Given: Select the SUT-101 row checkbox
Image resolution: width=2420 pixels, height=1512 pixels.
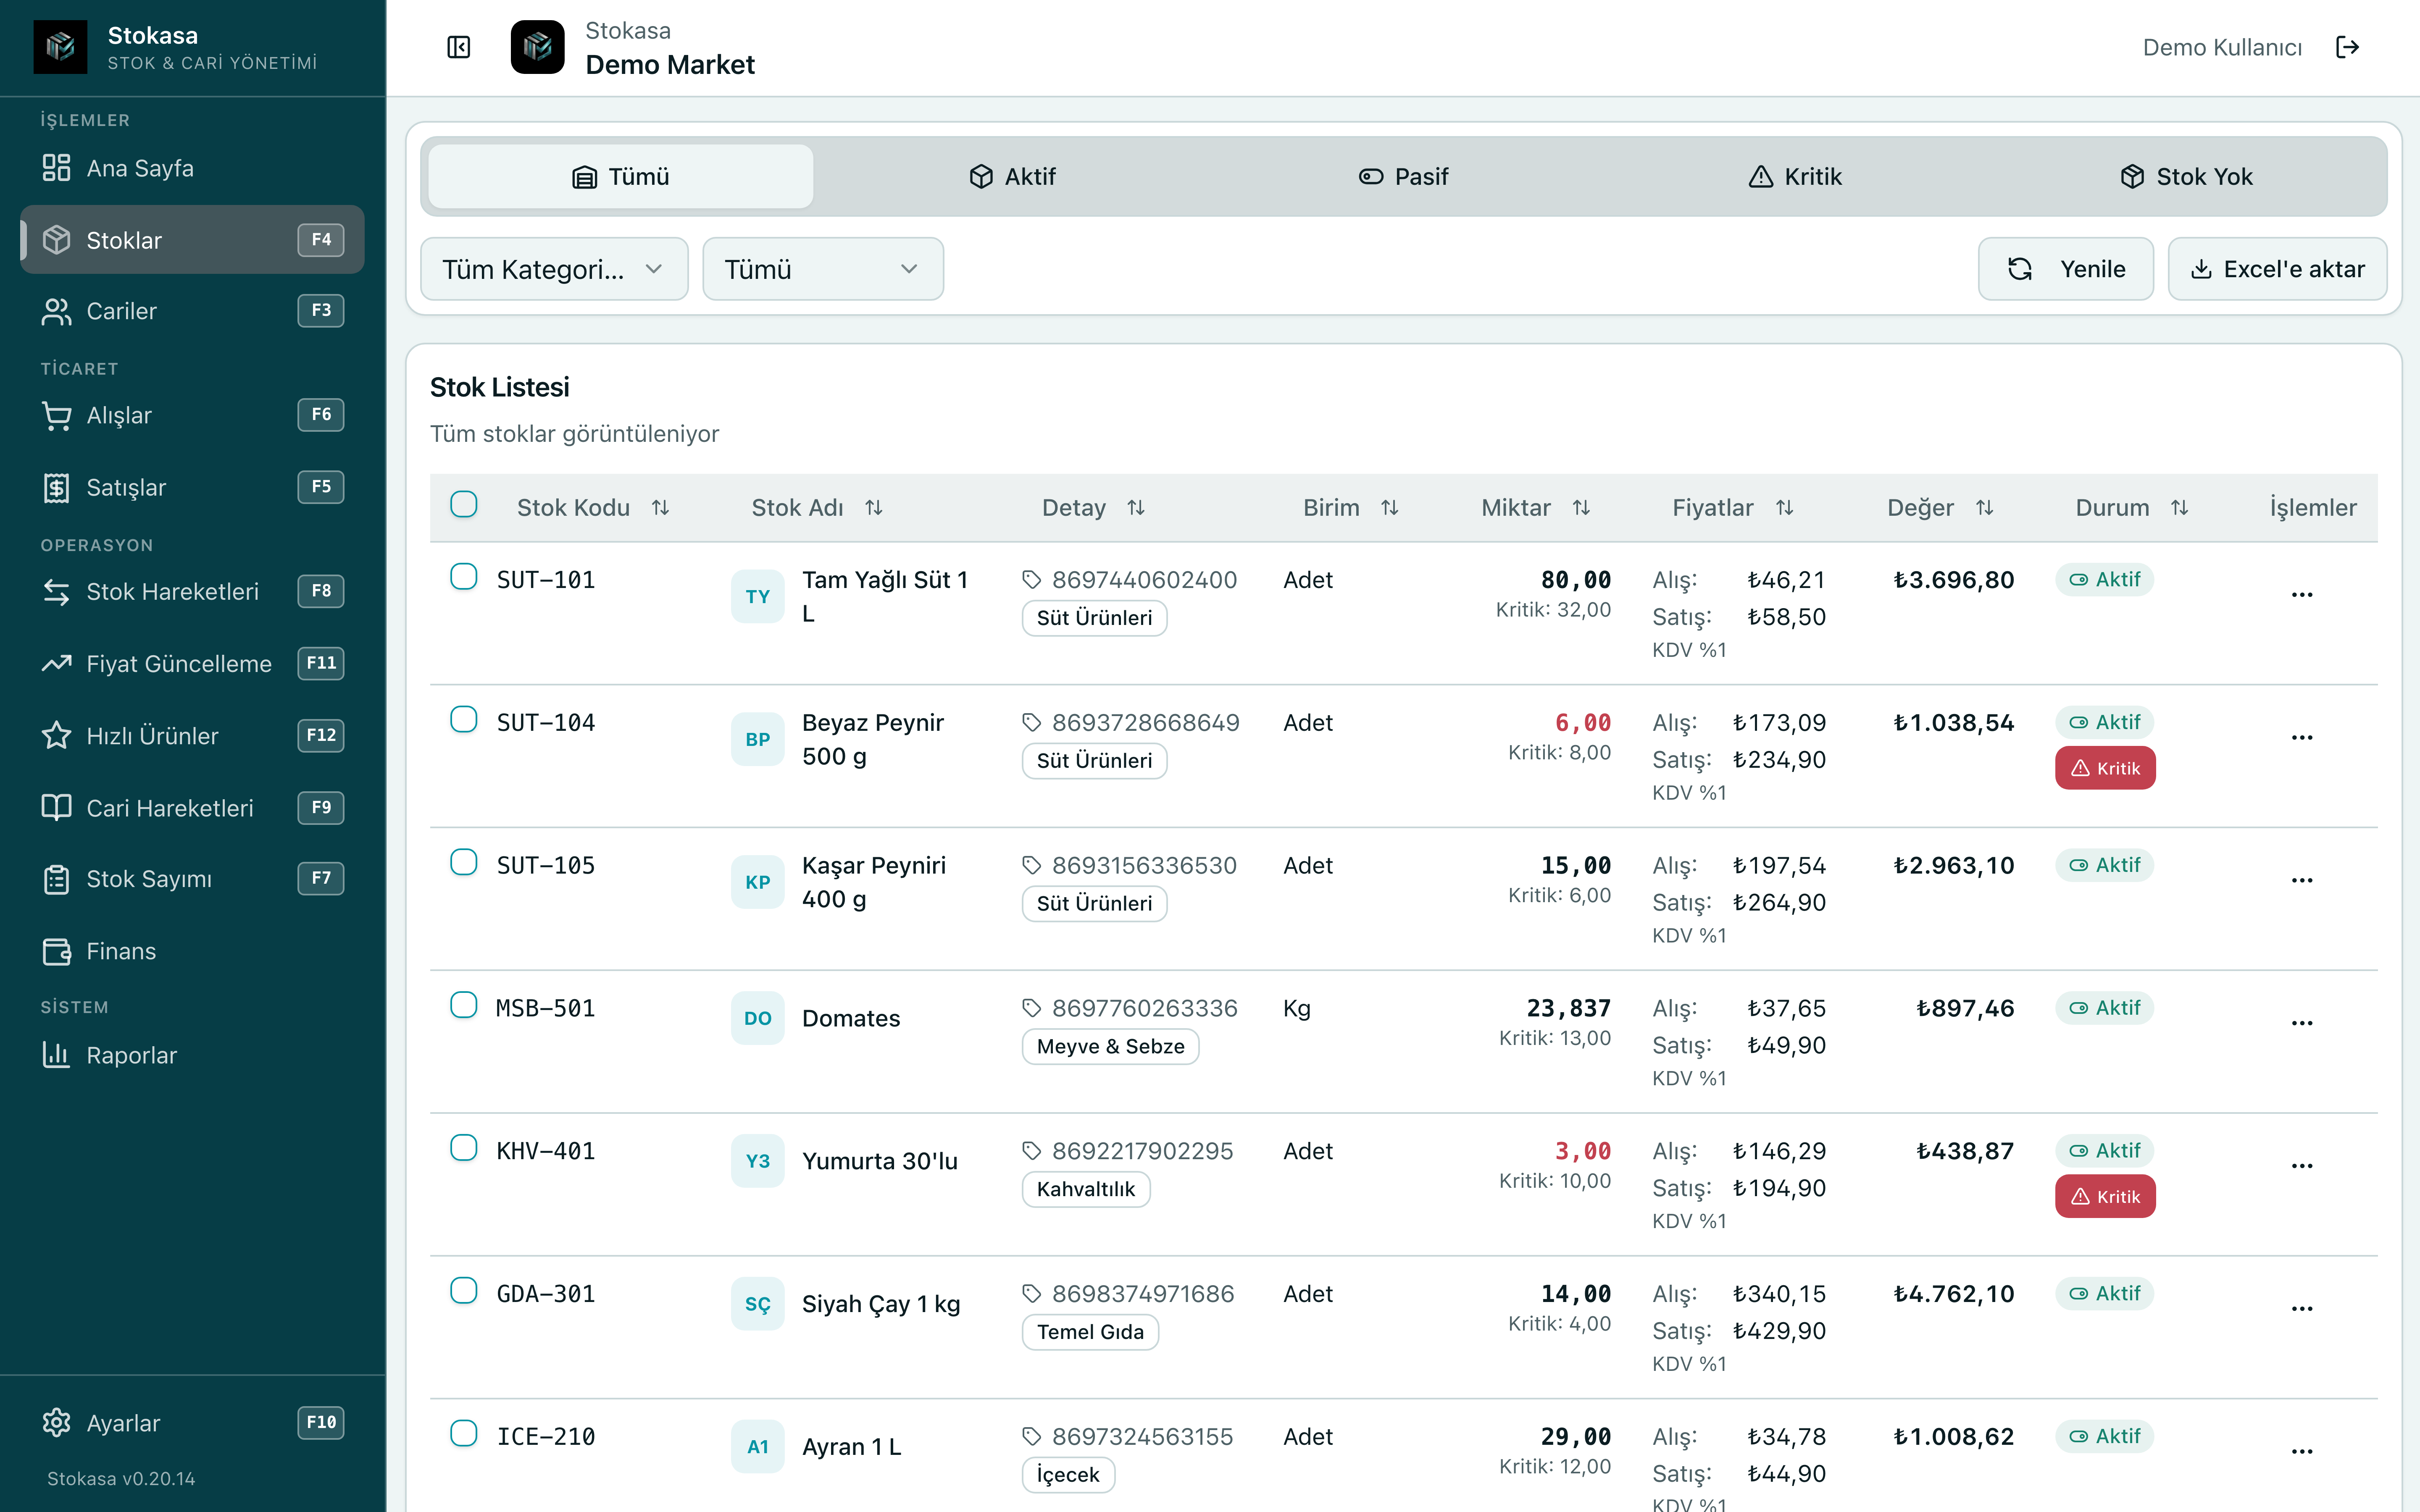Looking at the screenshot, I should (x=463, y=576).
